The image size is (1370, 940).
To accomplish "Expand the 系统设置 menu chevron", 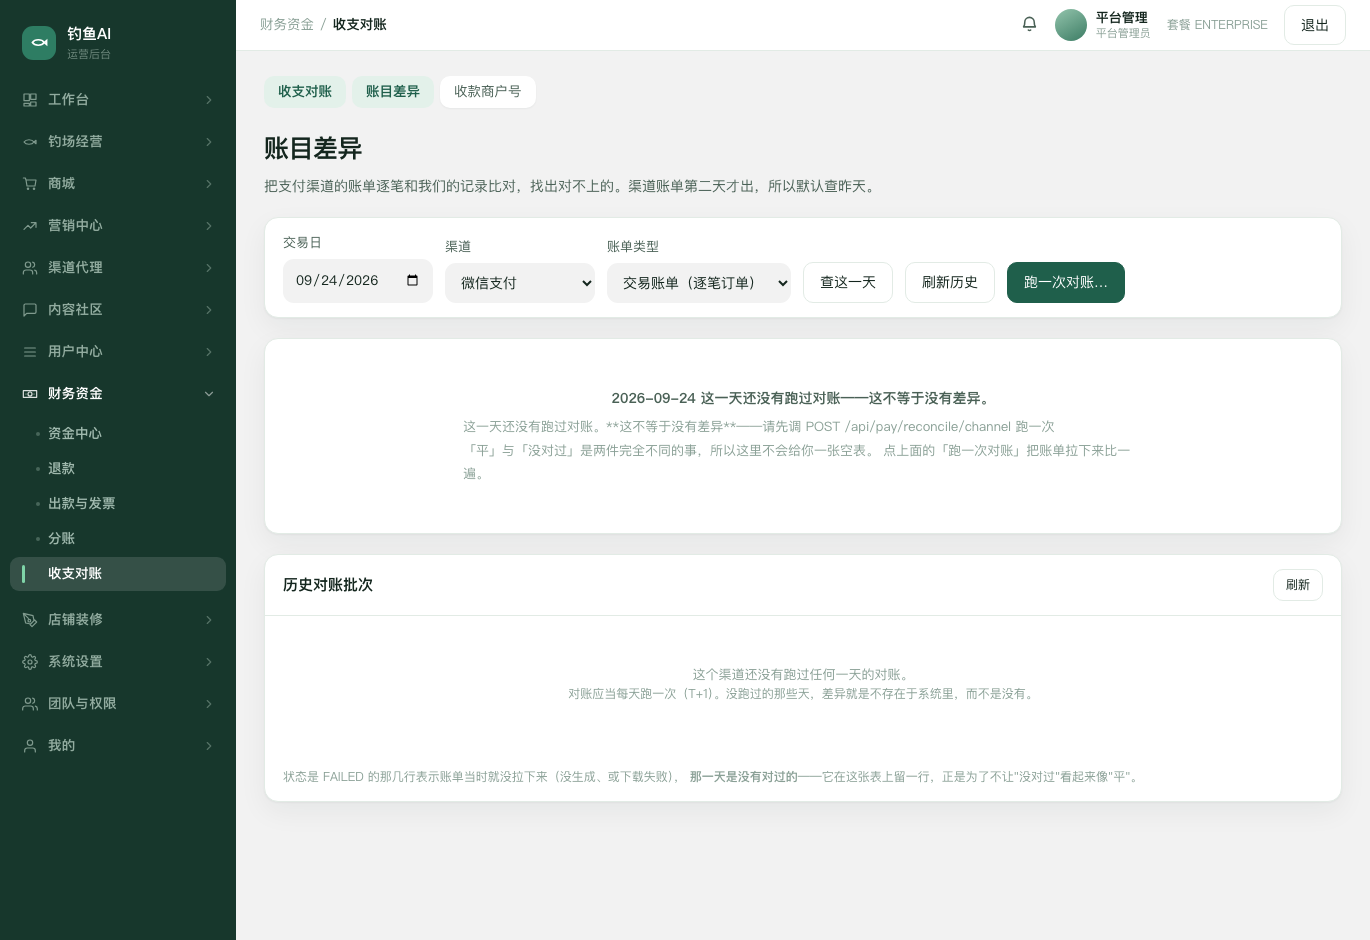I will [209, 662].
